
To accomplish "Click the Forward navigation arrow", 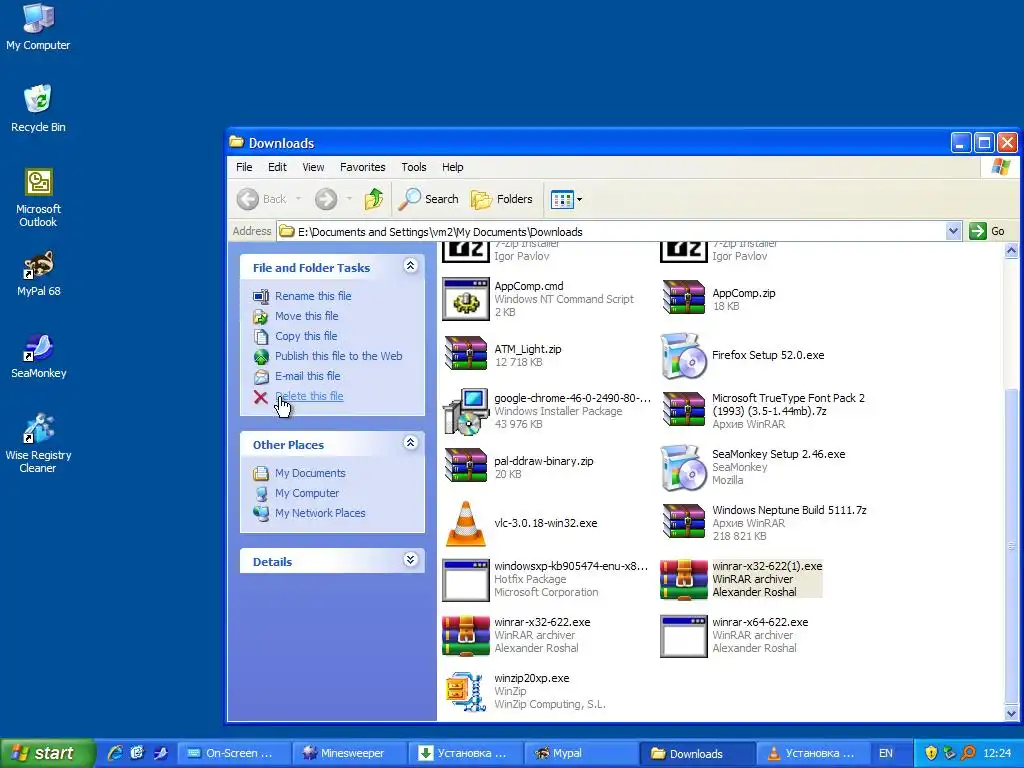I will point(326,199).
